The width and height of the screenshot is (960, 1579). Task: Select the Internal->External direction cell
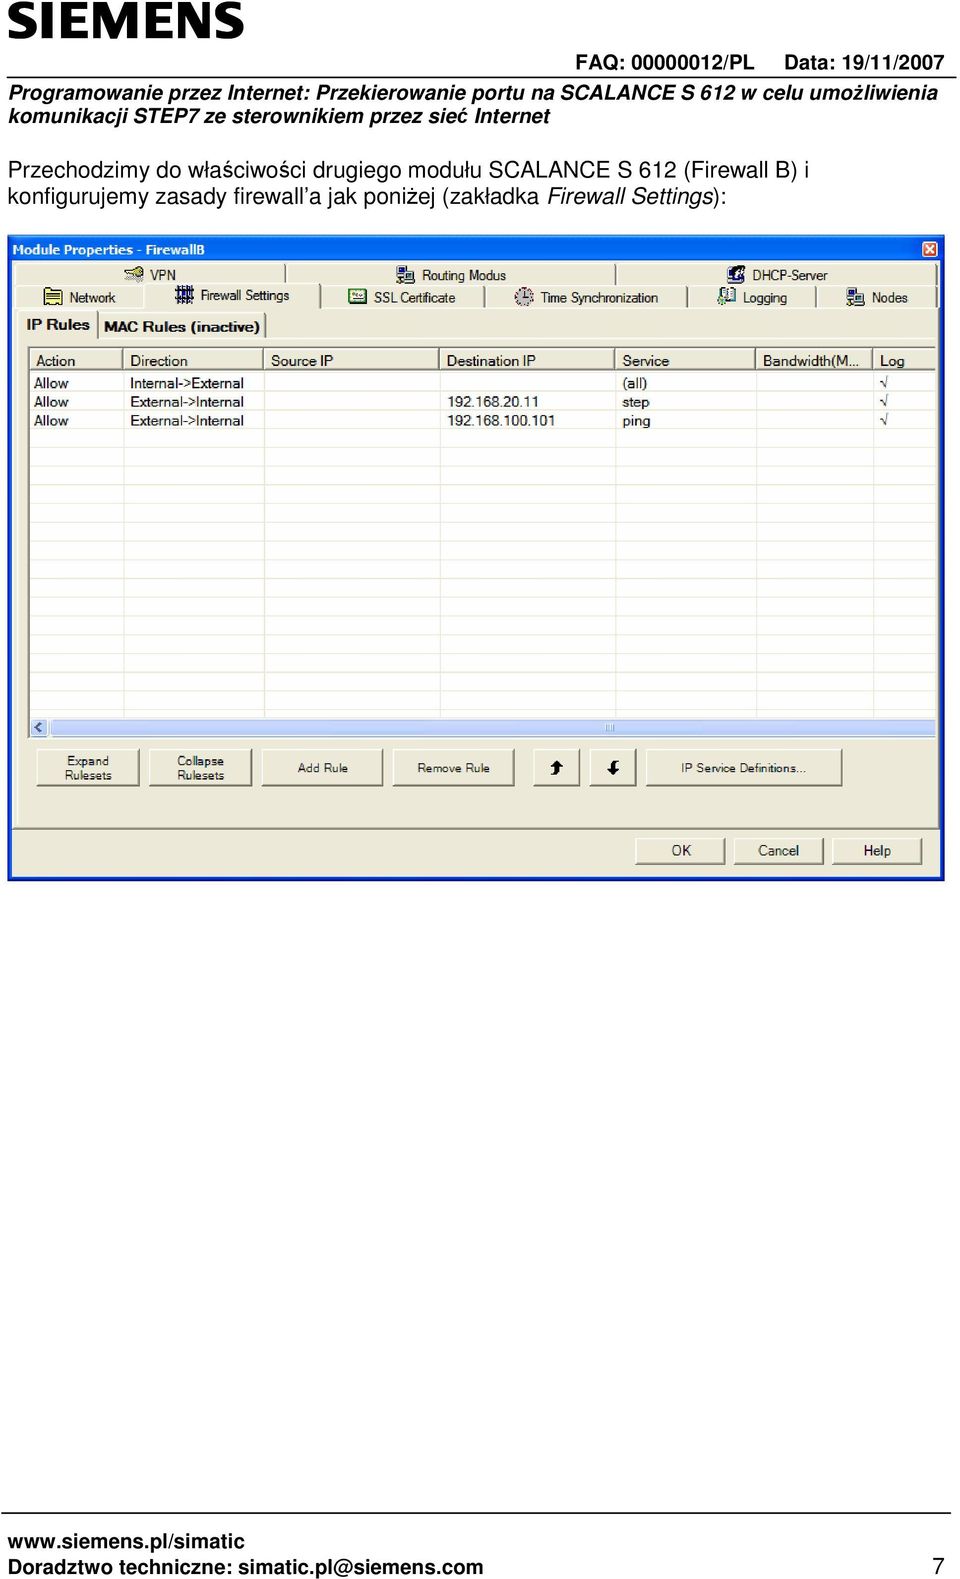click(193, 382)
